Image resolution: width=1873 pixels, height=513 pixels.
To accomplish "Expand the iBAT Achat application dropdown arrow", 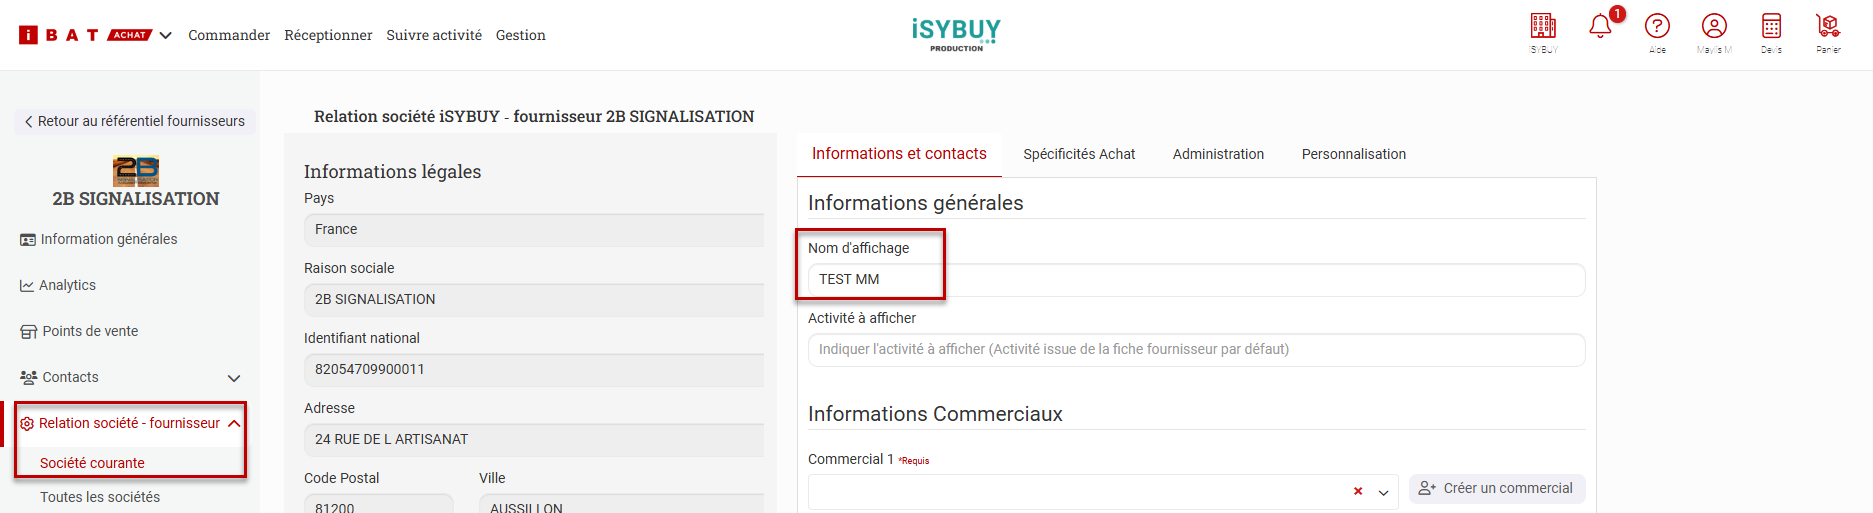I will point(166,36).
